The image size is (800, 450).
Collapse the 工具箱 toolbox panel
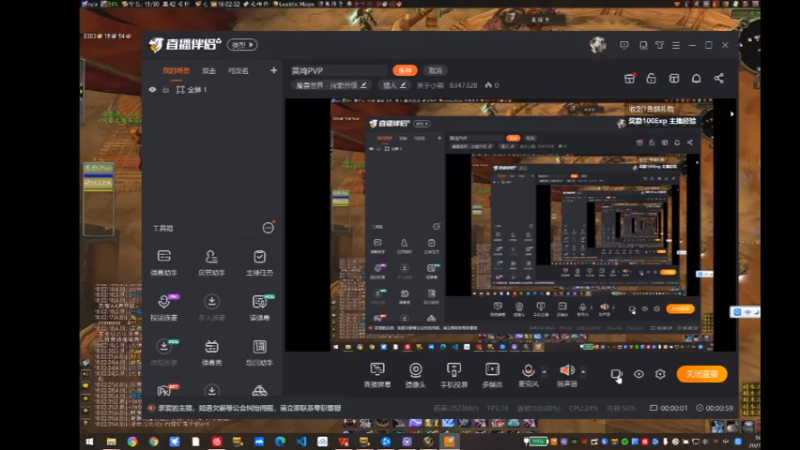[x=268, y=228]
